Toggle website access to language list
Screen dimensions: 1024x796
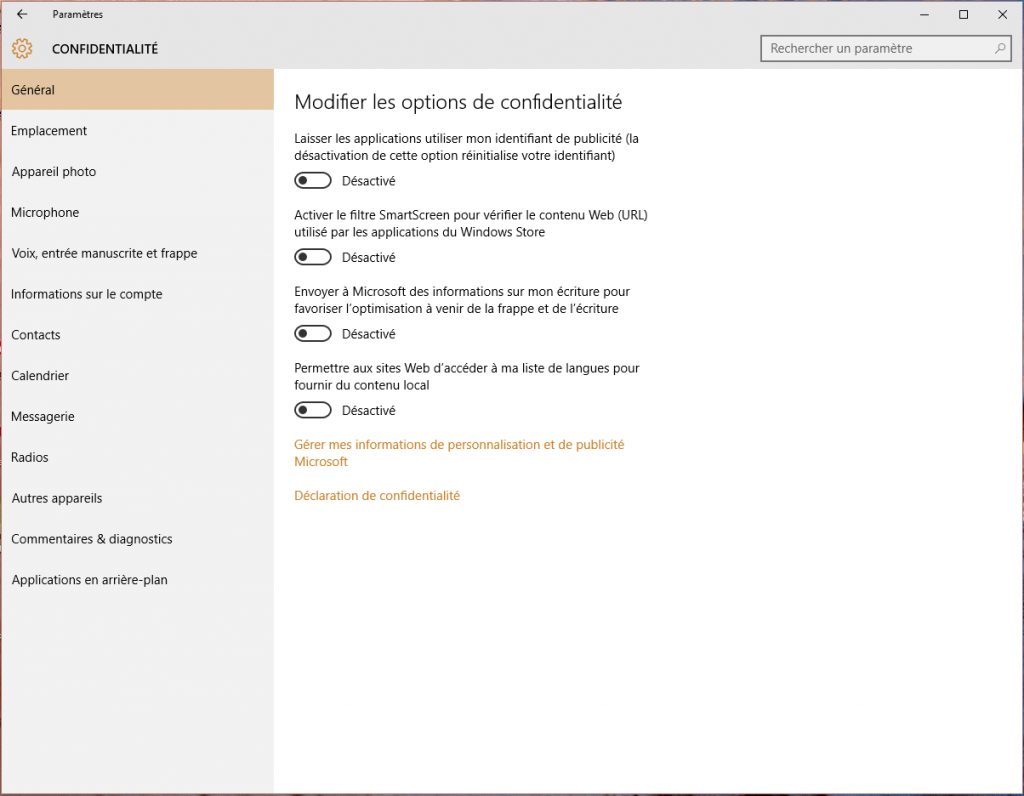(x=312, y=409)
